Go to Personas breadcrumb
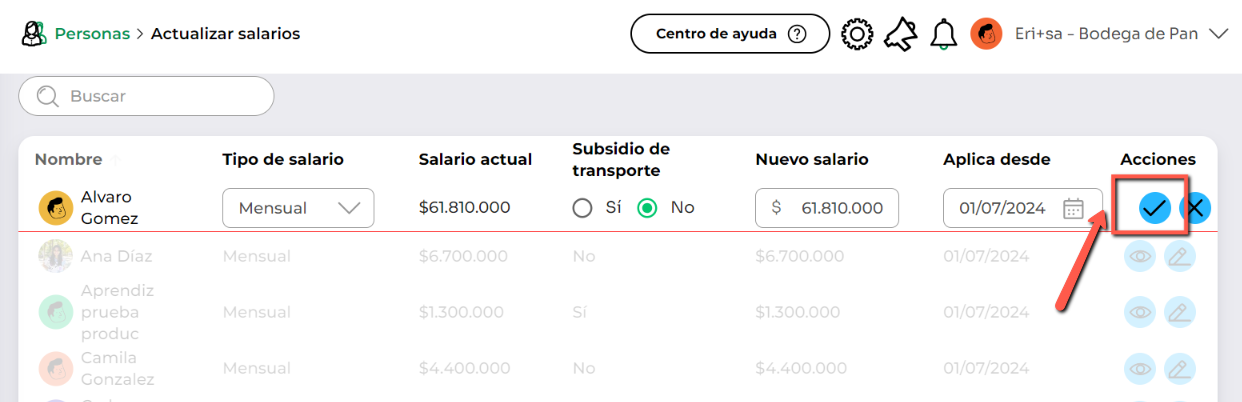The image size is (1242, 402). click(x=92, y=34)
